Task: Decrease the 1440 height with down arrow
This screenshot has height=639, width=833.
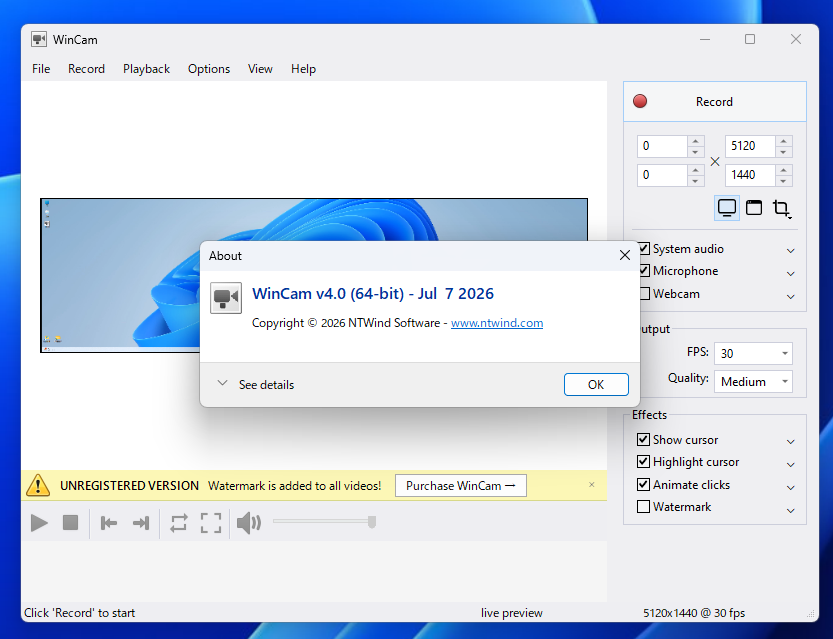Action: 784,181
